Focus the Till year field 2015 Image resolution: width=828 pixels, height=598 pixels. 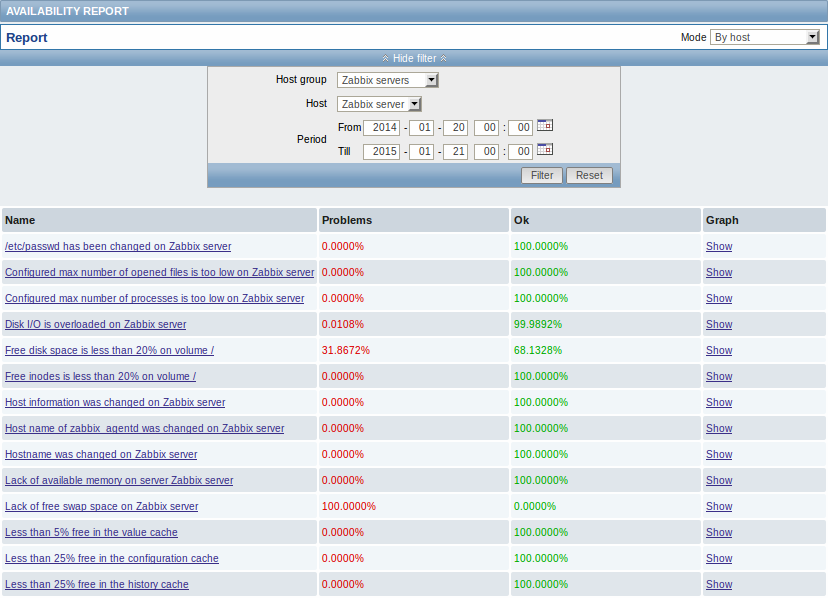point(381,152)
